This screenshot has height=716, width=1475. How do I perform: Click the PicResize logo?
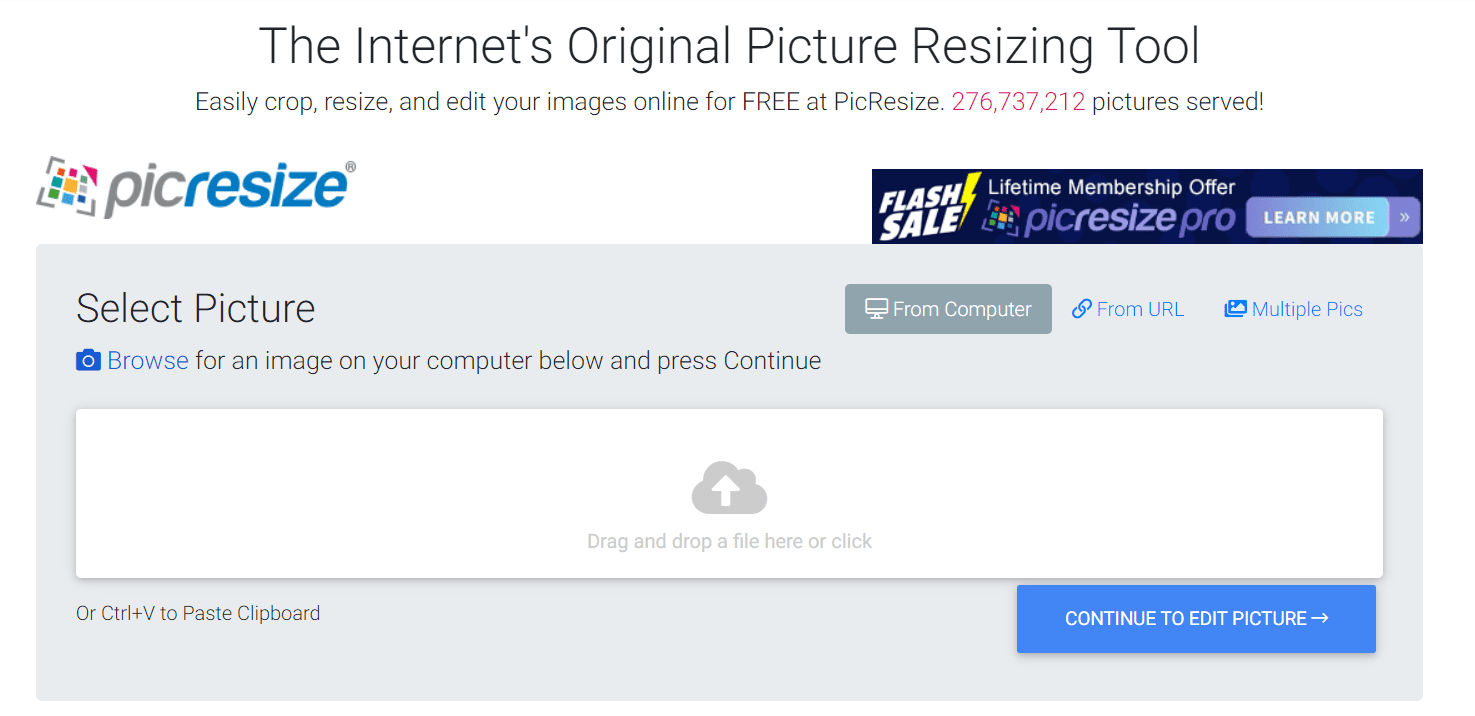point(196,188)
